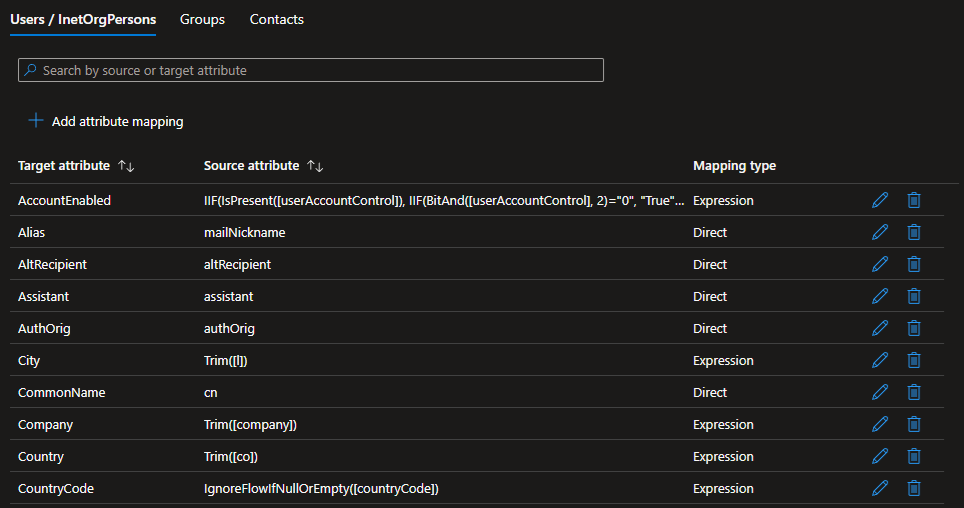Click the IIF(IsPresent([userAccountControl]) expression
The height and width of the screenshot is (508, 964).
[x=444, y=200]
